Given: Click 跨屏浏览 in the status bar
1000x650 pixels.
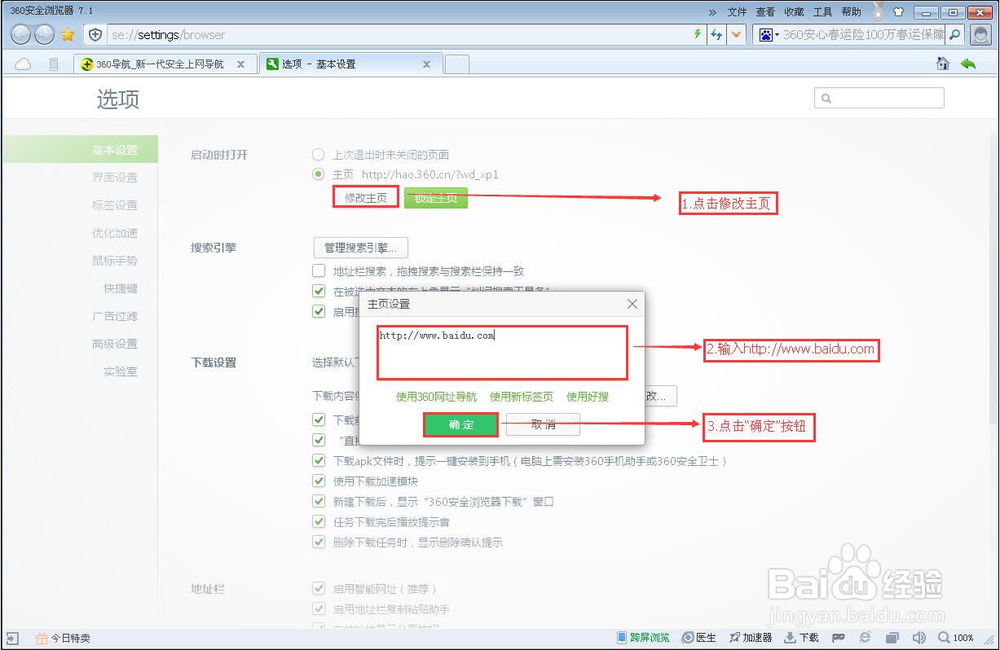Looking at the screenshot, I should coord(643,637).
